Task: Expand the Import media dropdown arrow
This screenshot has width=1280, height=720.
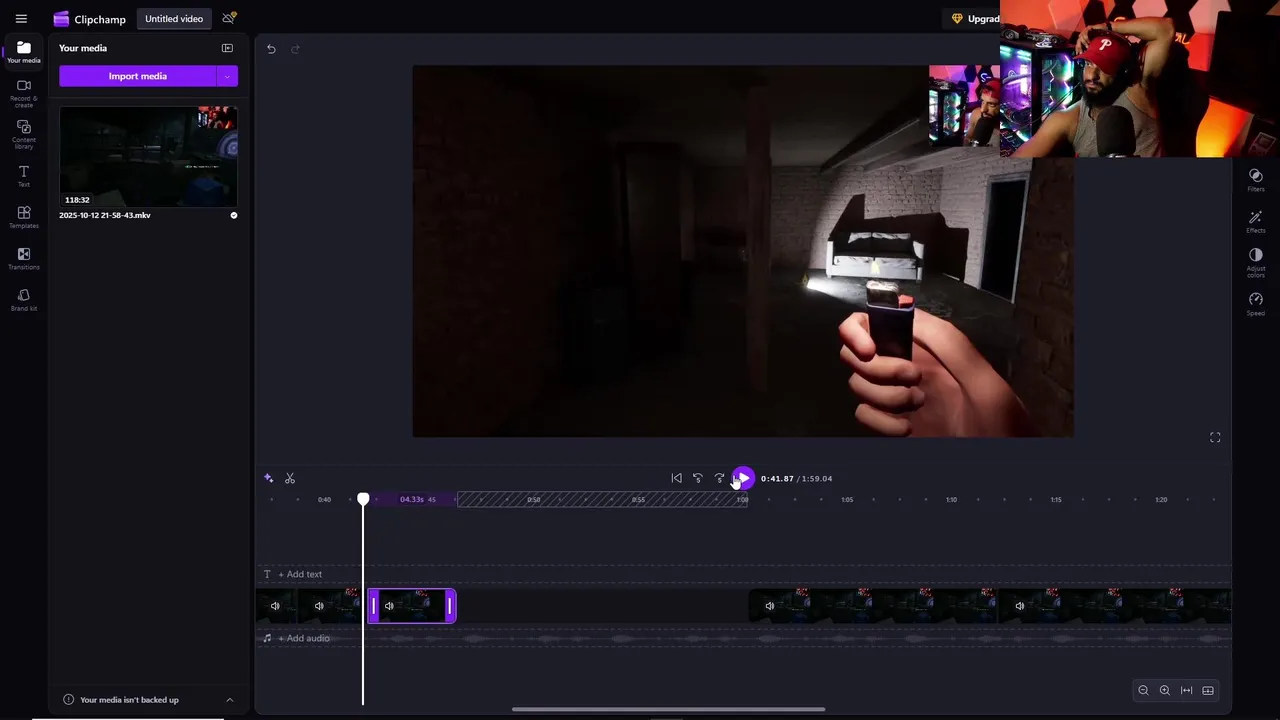Action: pos(227,76)
